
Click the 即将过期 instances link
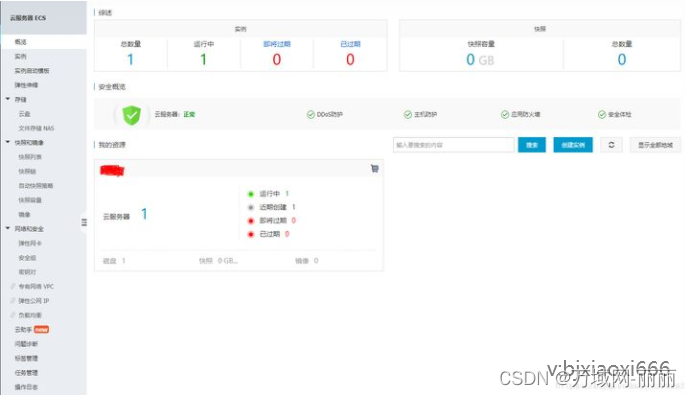click(277, 44)
